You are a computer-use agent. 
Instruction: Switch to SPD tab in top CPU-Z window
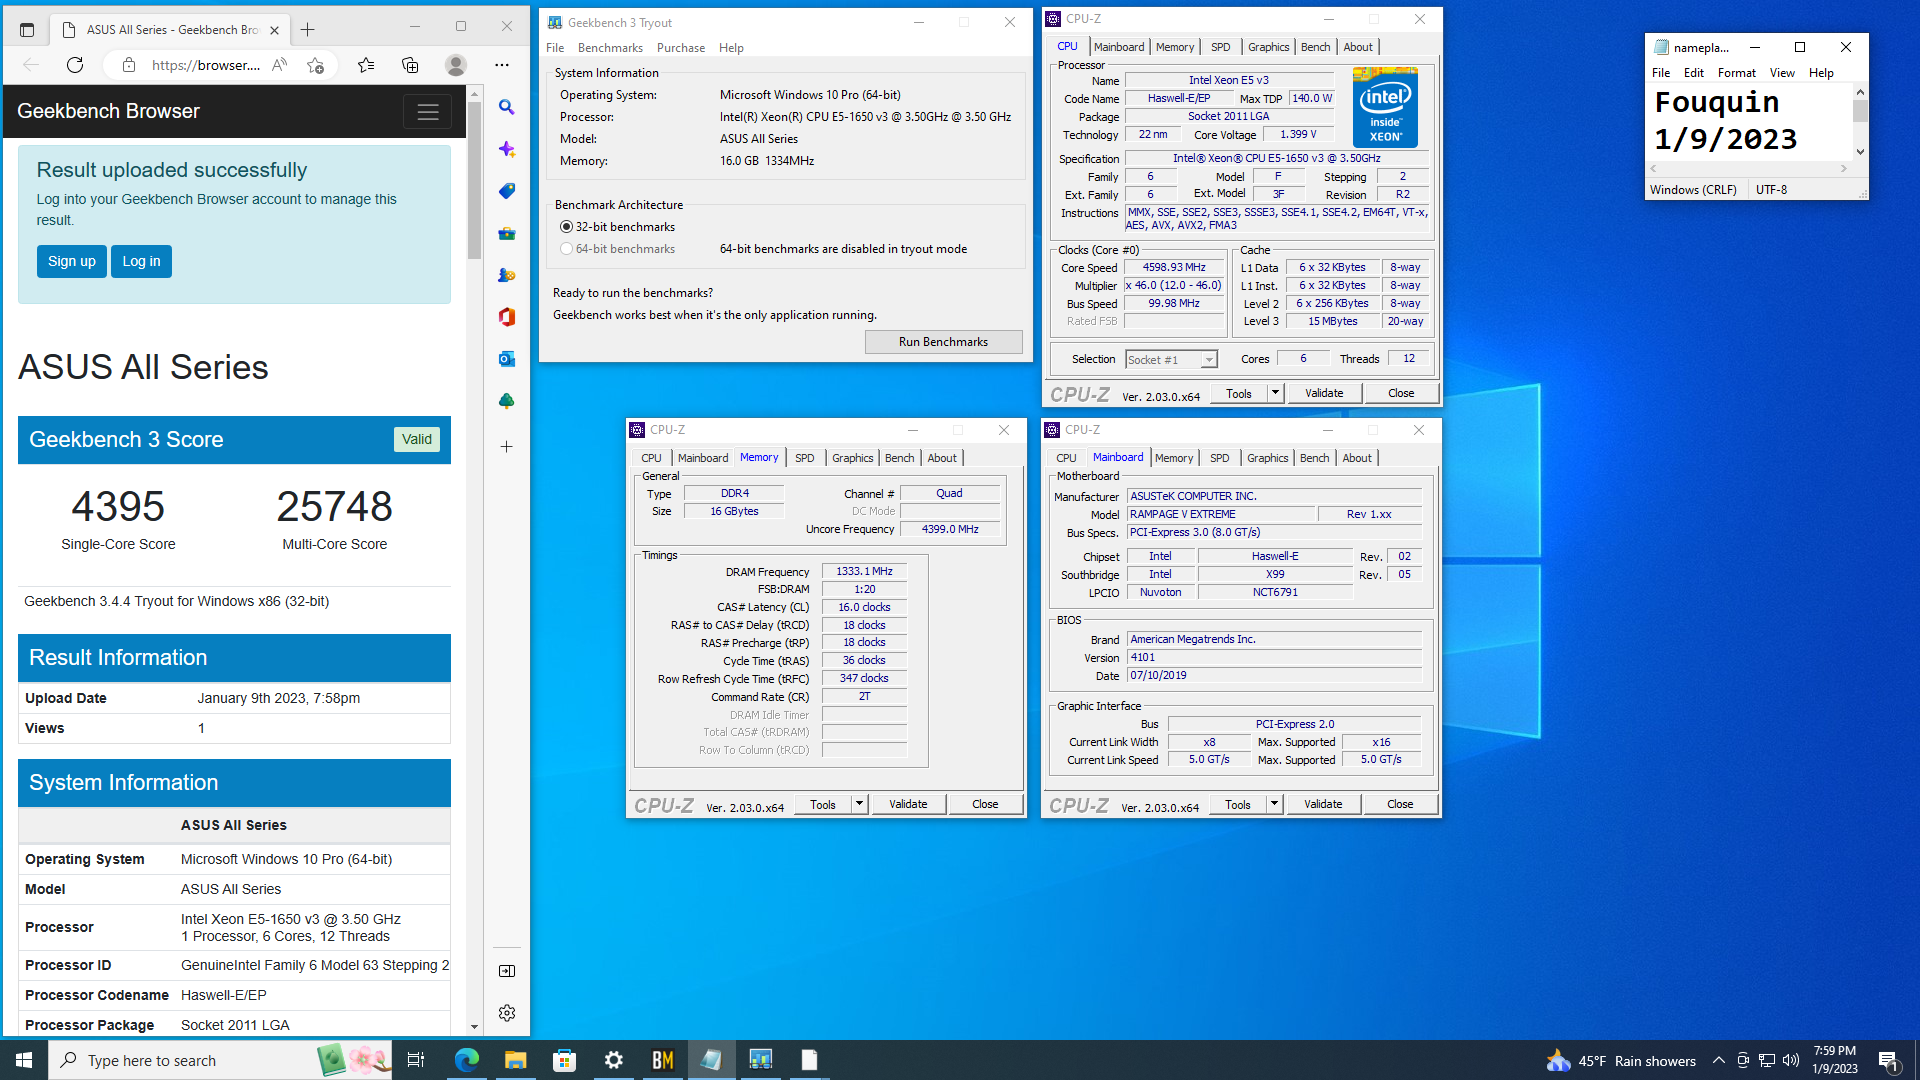(1221, 47)
